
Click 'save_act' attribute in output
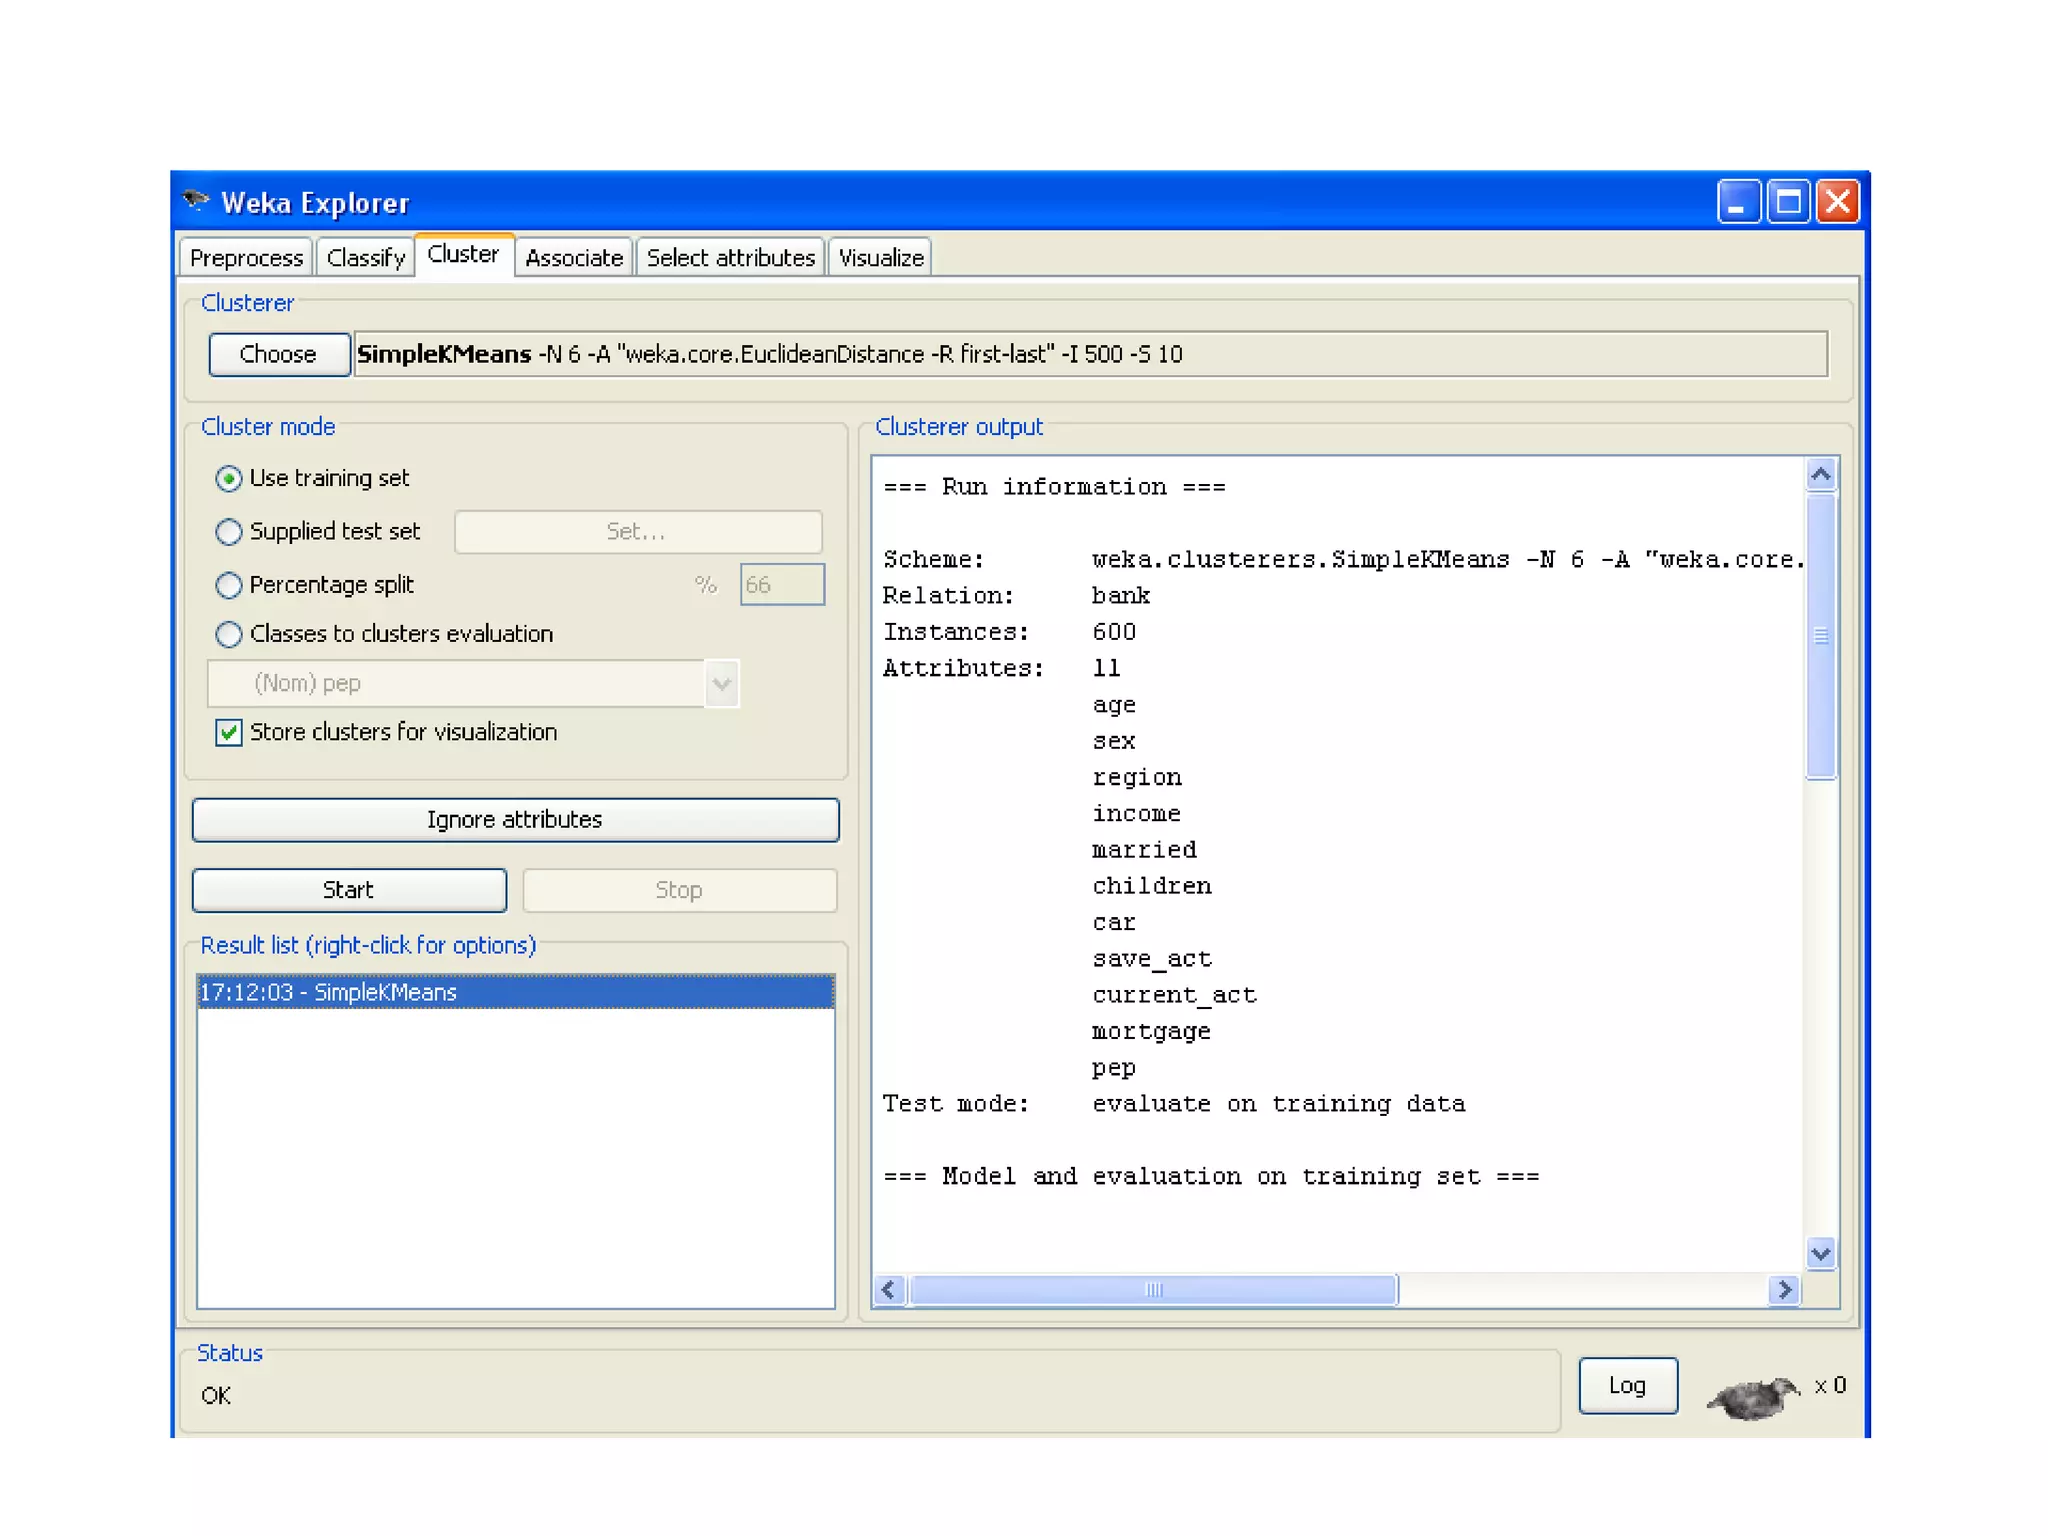1151,959
